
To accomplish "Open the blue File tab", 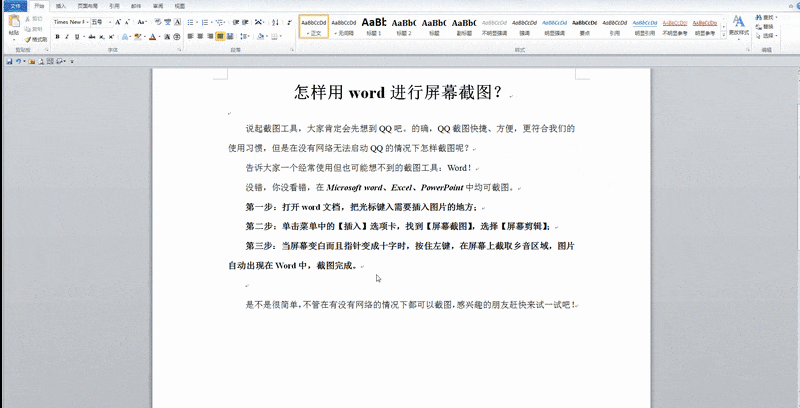I will pos(15,6).
